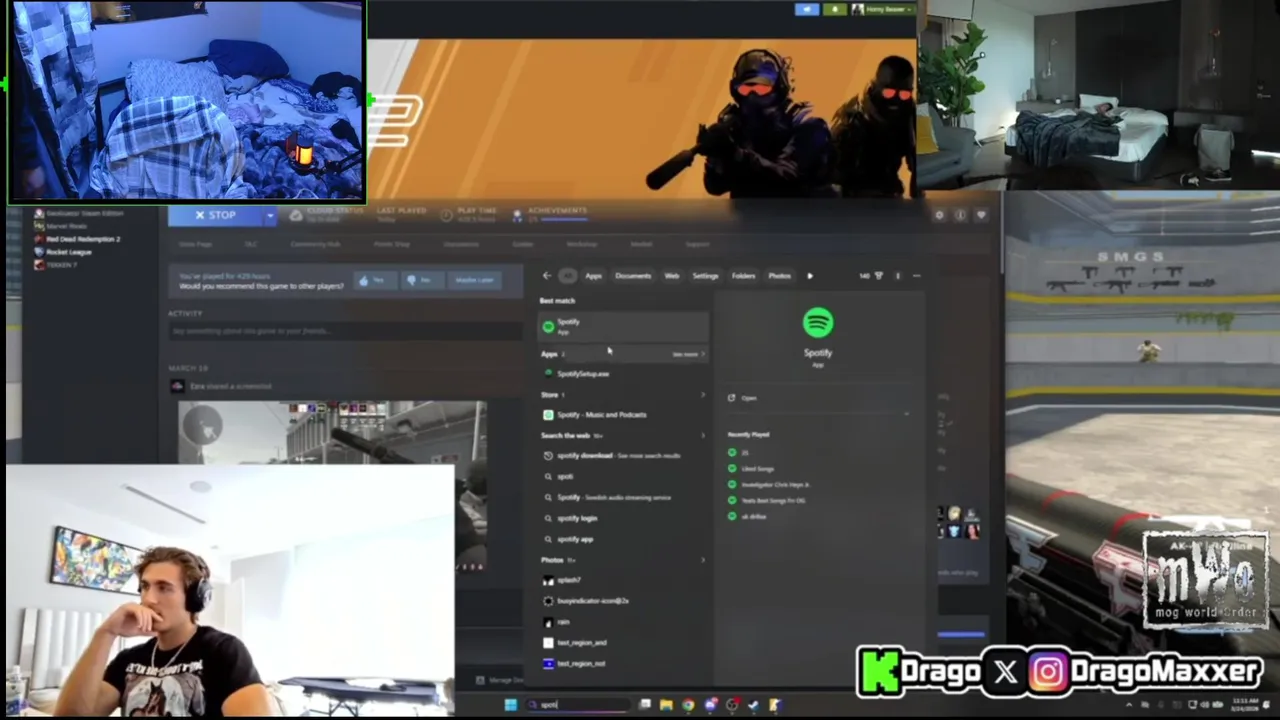Click the Open action for Spotify
The width and height of the screenshot is (1280, 720).
(x=743, y=398)
